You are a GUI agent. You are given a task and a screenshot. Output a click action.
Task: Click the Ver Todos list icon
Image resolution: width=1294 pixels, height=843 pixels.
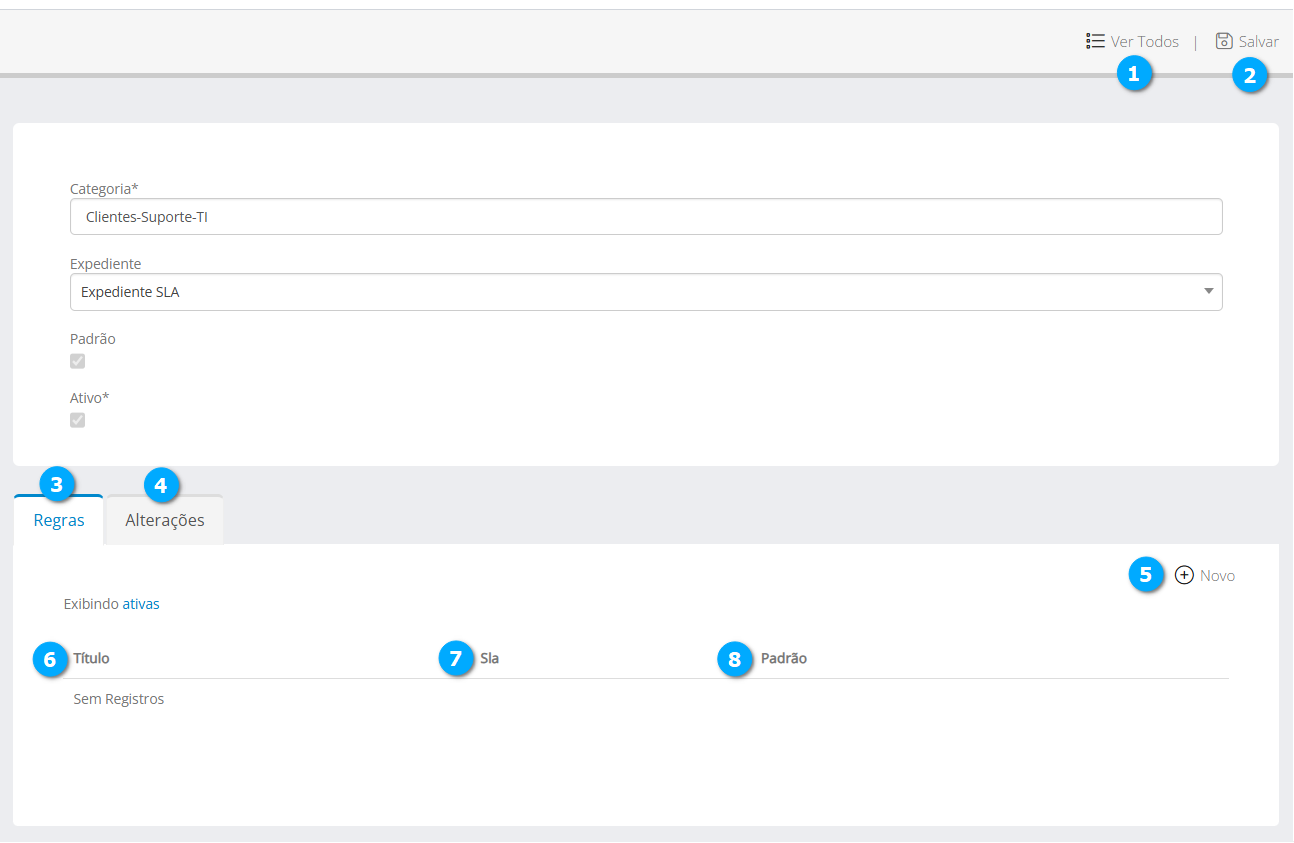(x=1095, y=41)
